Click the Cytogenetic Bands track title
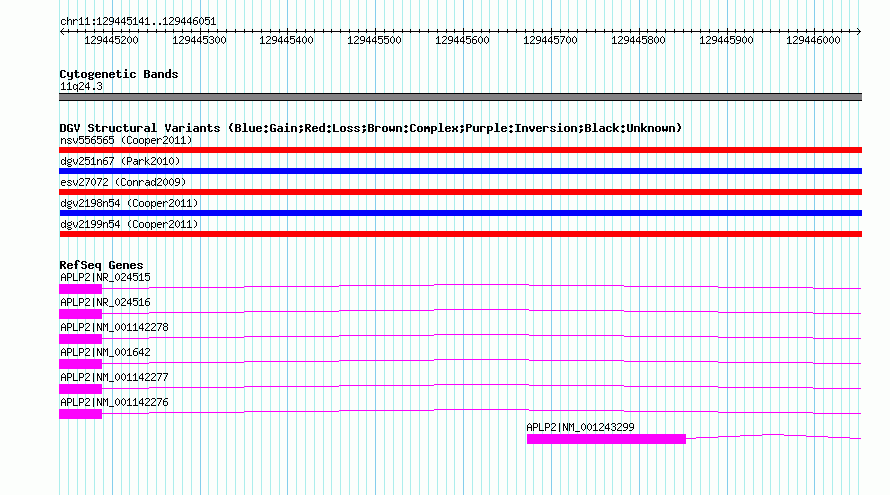The image size is (890, 495). pyautogui.click(x=119, y=74)
